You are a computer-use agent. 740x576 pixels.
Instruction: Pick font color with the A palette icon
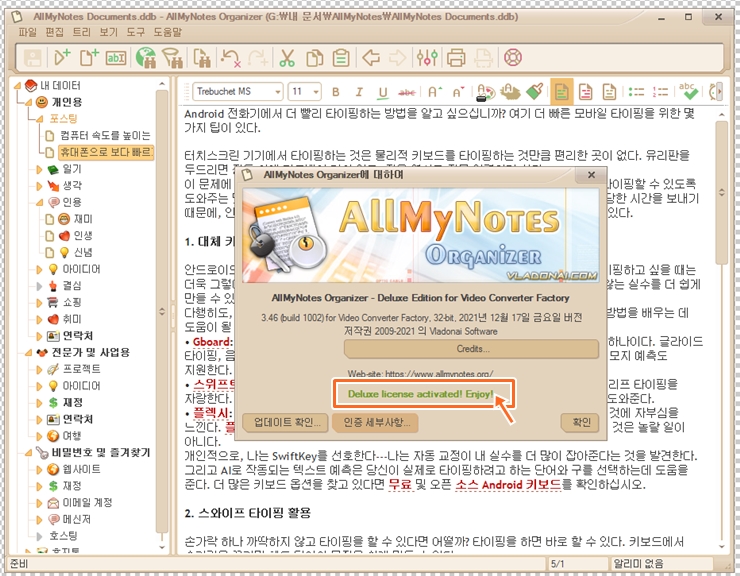pyautogui.click(x=486, y=92)
